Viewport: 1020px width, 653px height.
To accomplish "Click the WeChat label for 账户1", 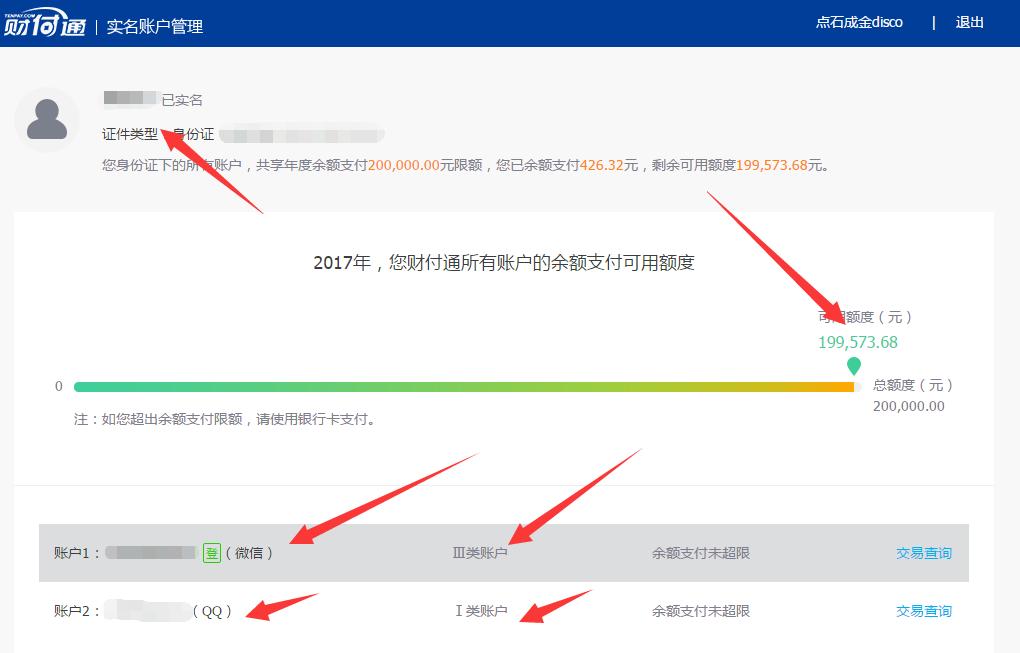I will tap(249, 552).
